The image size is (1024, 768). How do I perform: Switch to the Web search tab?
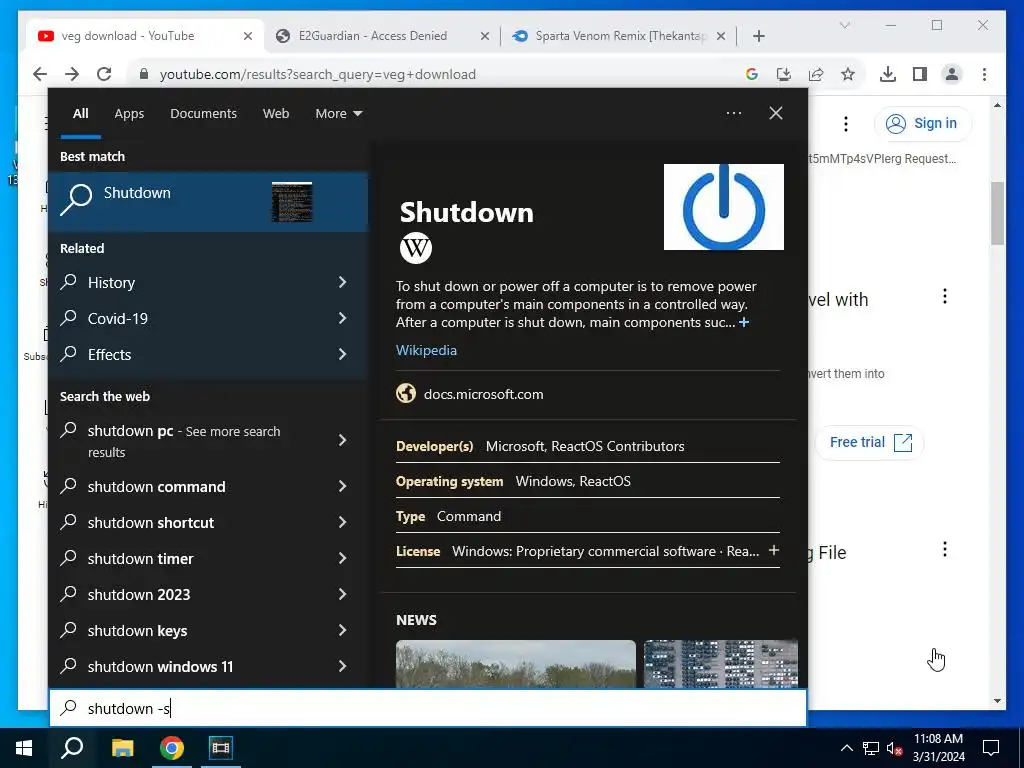pos(276,114)
